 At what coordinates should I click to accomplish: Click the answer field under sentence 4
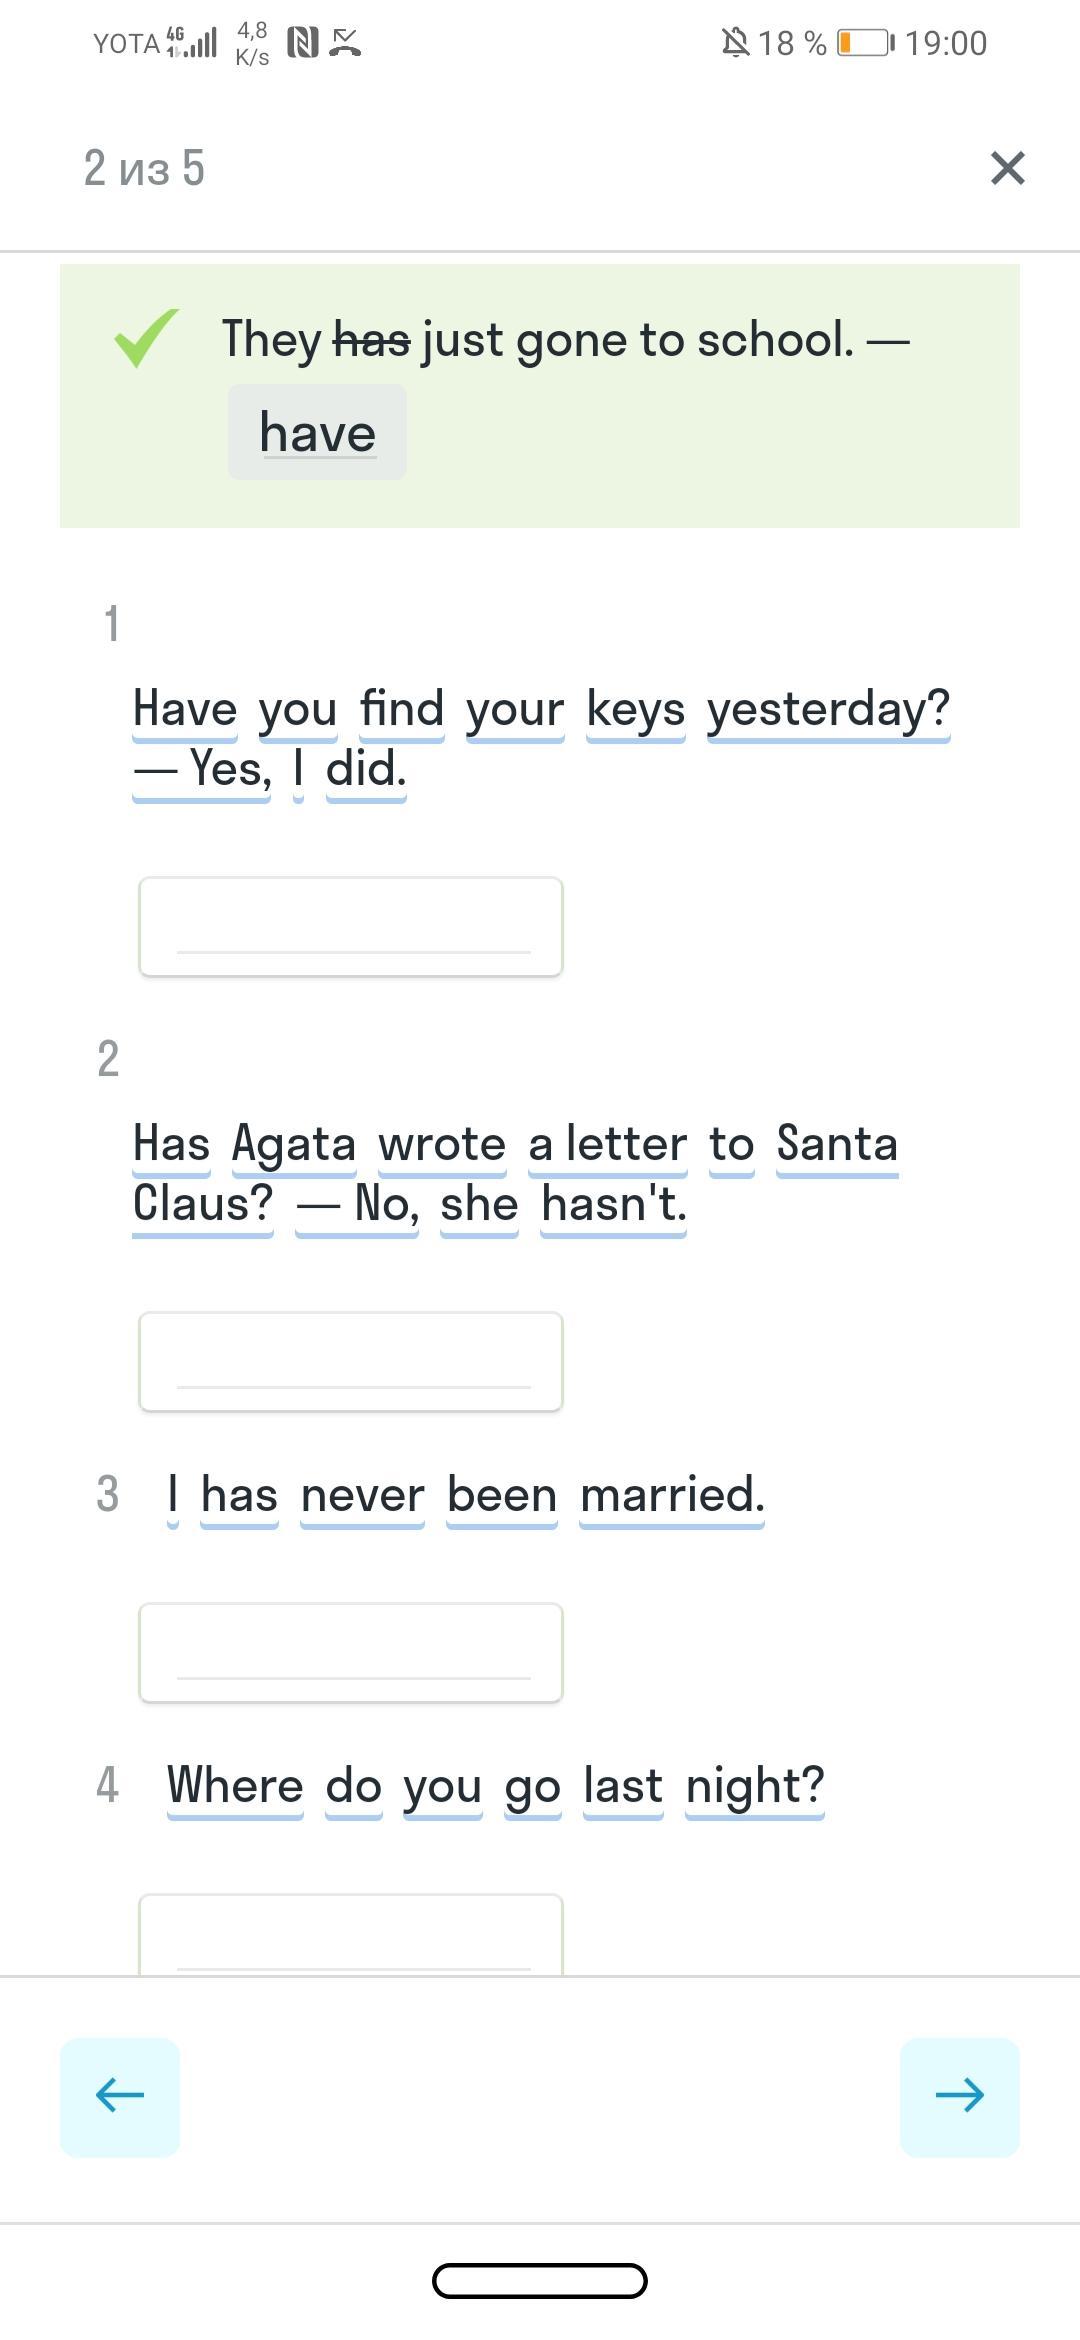[x=351, y=1935]
